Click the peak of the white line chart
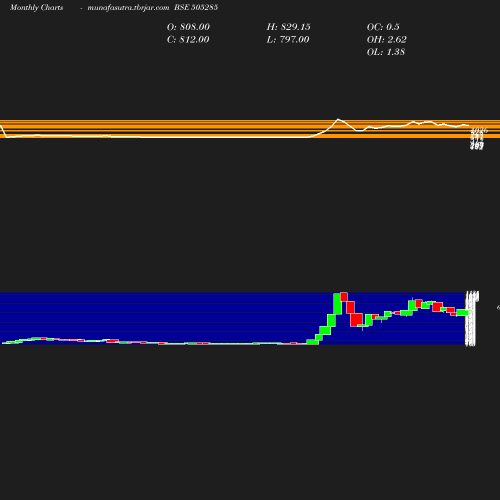The height and width of the screenshot is (500, 500). click(338, 119)
